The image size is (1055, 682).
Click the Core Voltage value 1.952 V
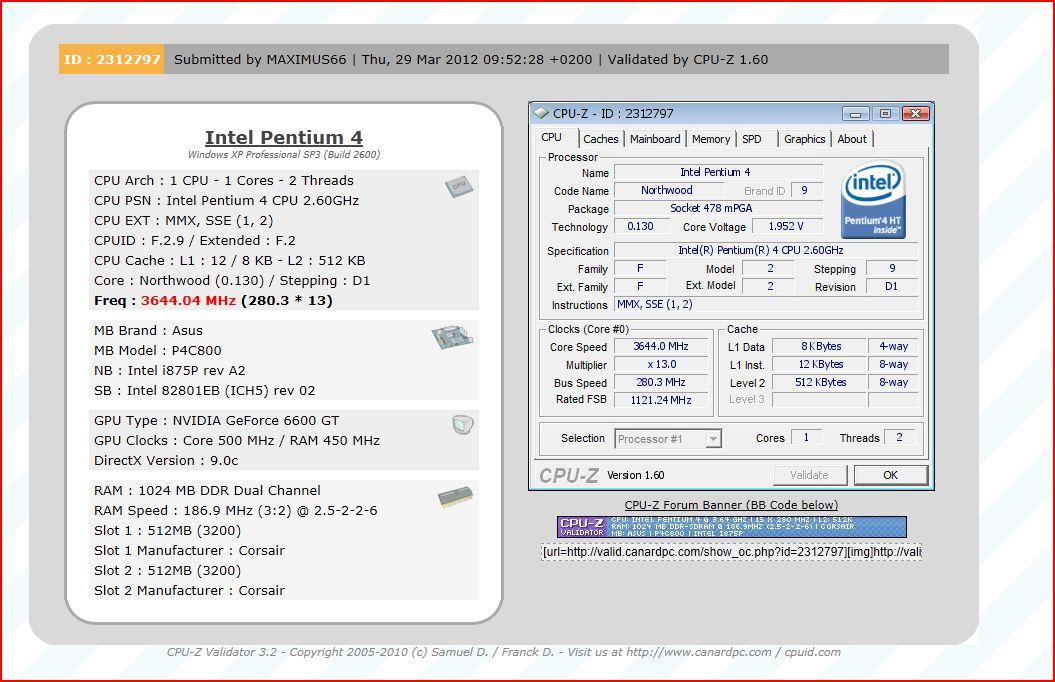click(787, 227)
